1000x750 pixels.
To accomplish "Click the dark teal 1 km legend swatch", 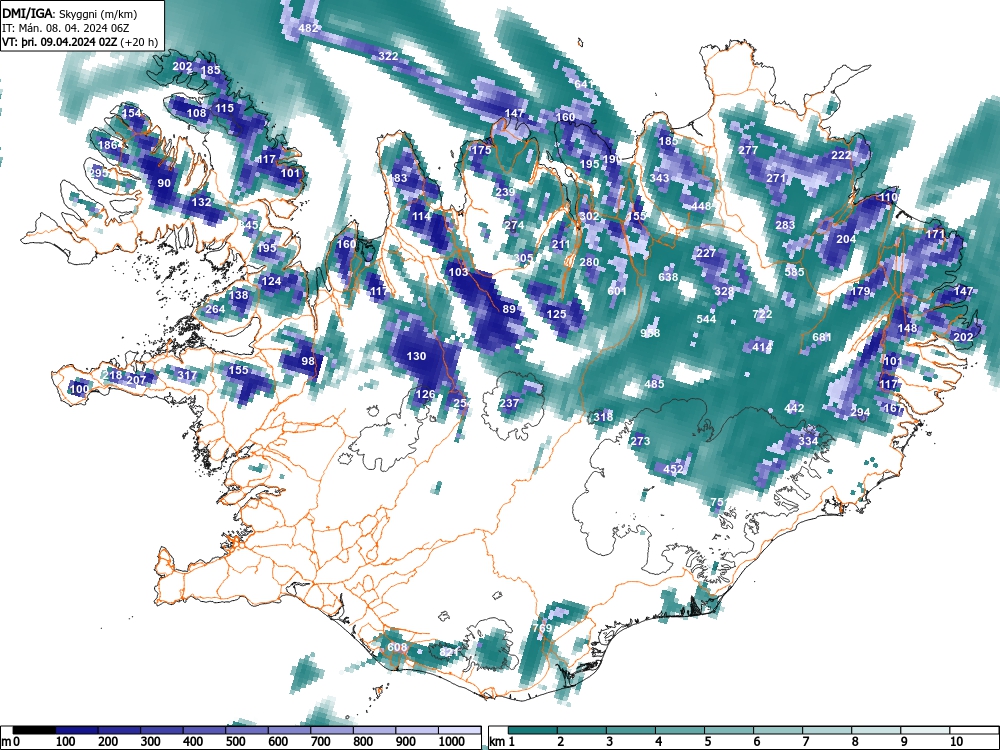I will pos(533,730).
